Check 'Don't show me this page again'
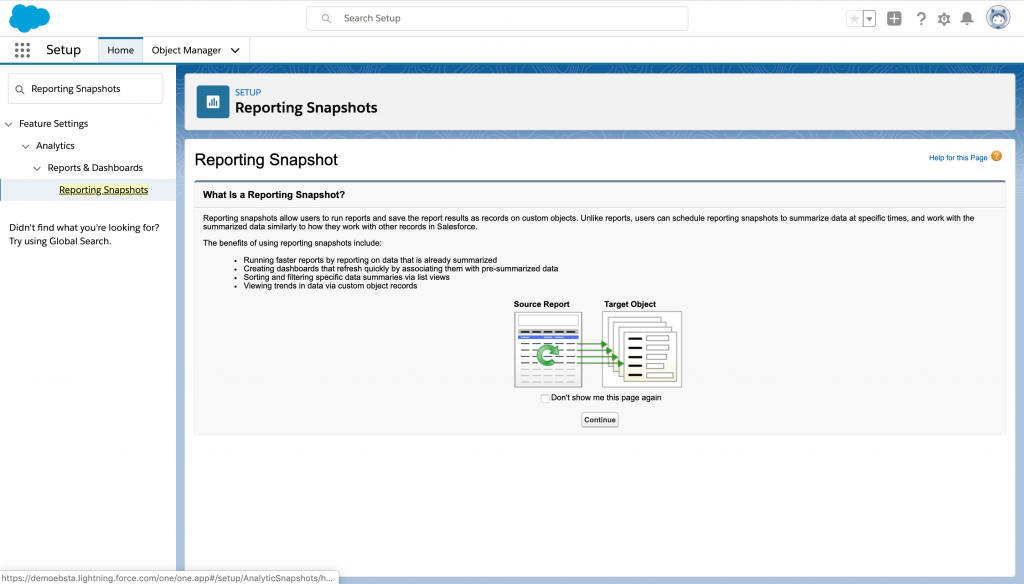 click(x=545, y=398)
